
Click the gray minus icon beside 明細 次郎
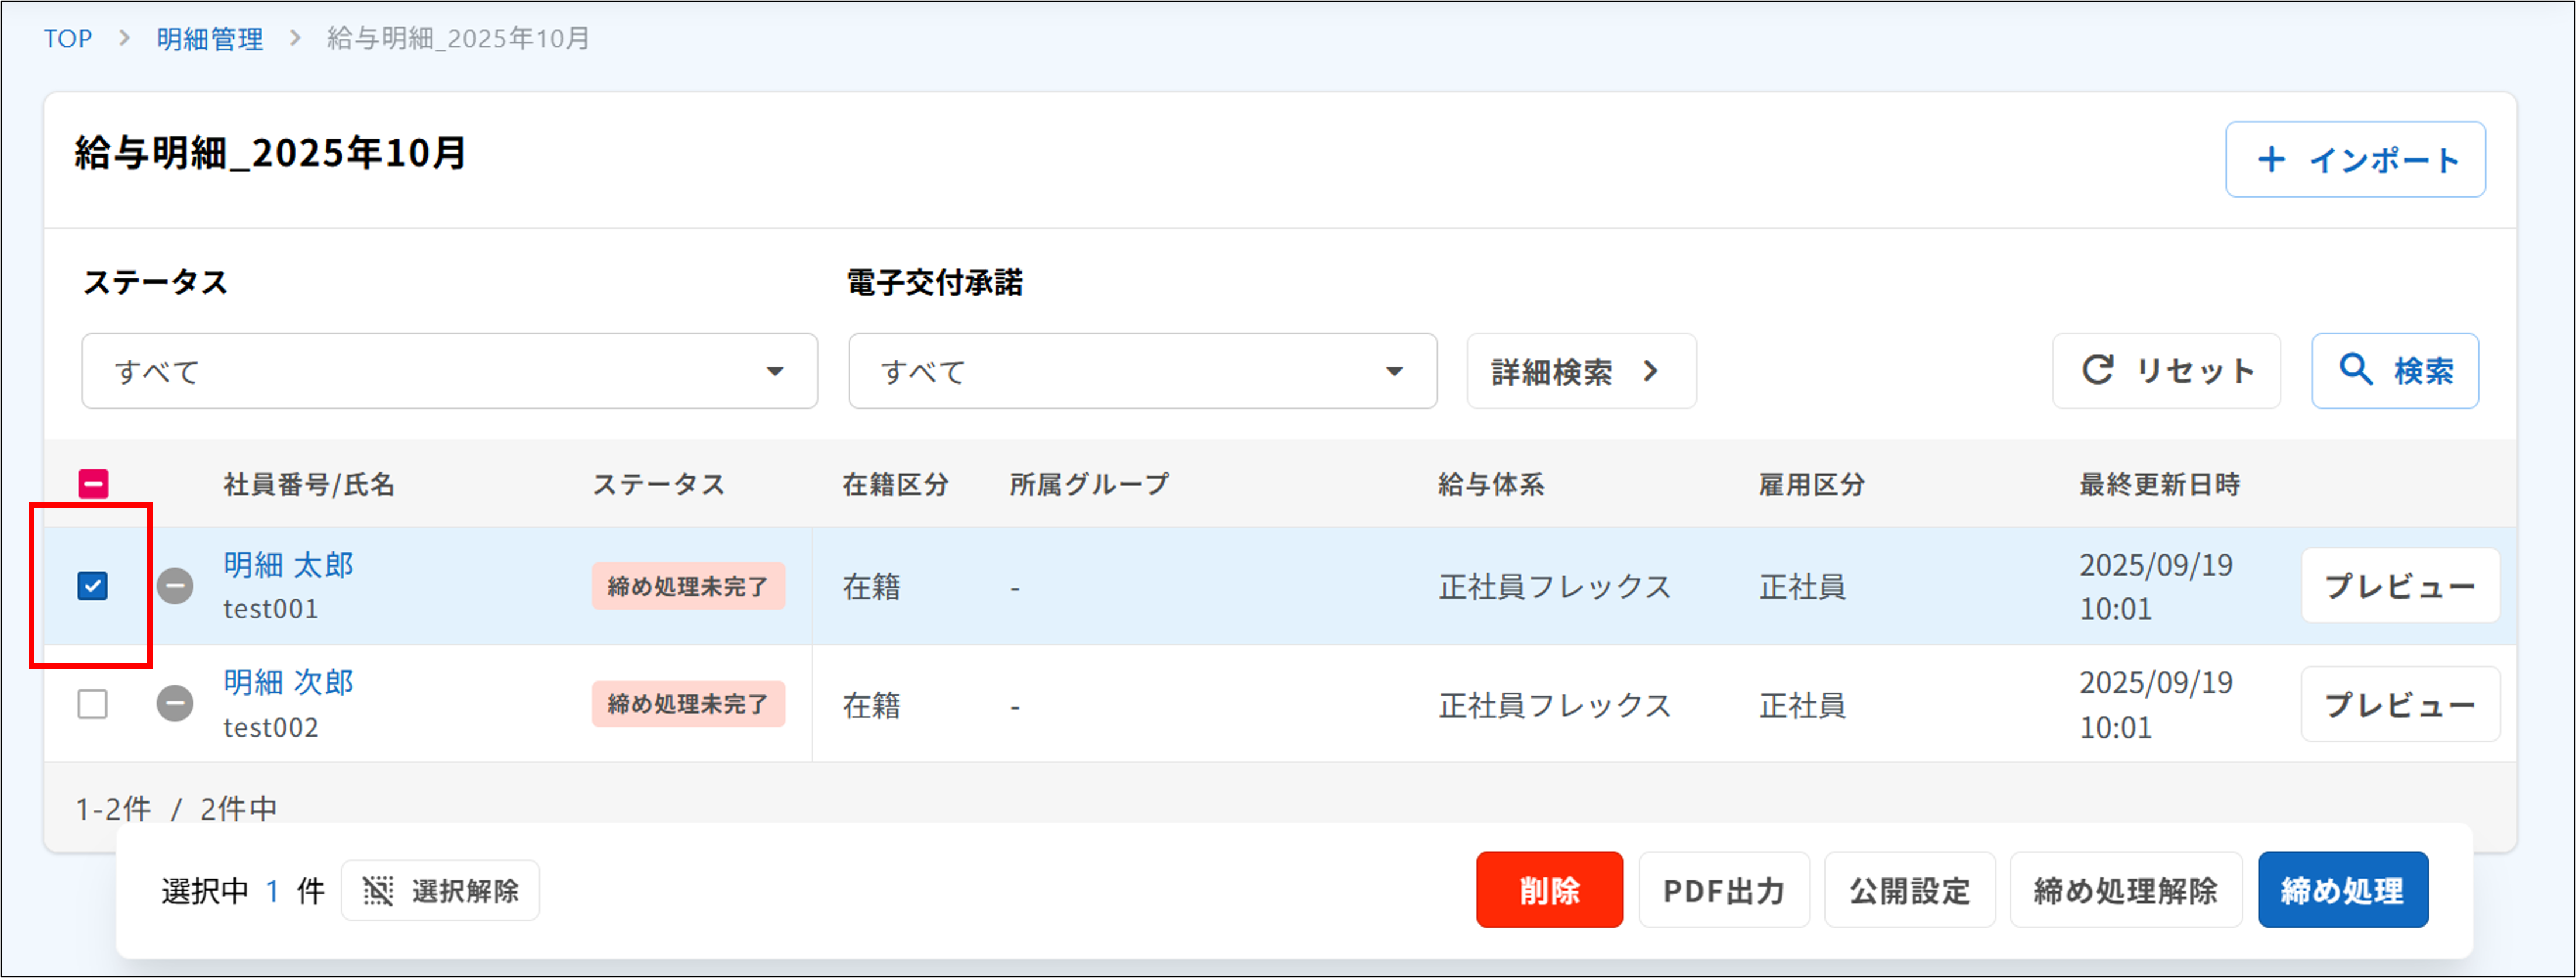176,704
